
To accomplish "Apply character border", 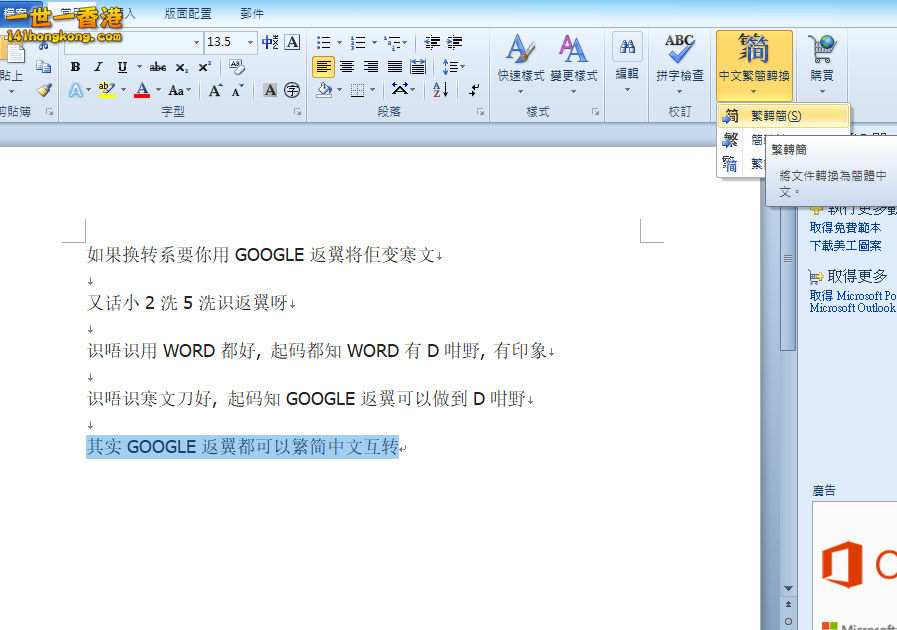I will [x=292, y=42].
